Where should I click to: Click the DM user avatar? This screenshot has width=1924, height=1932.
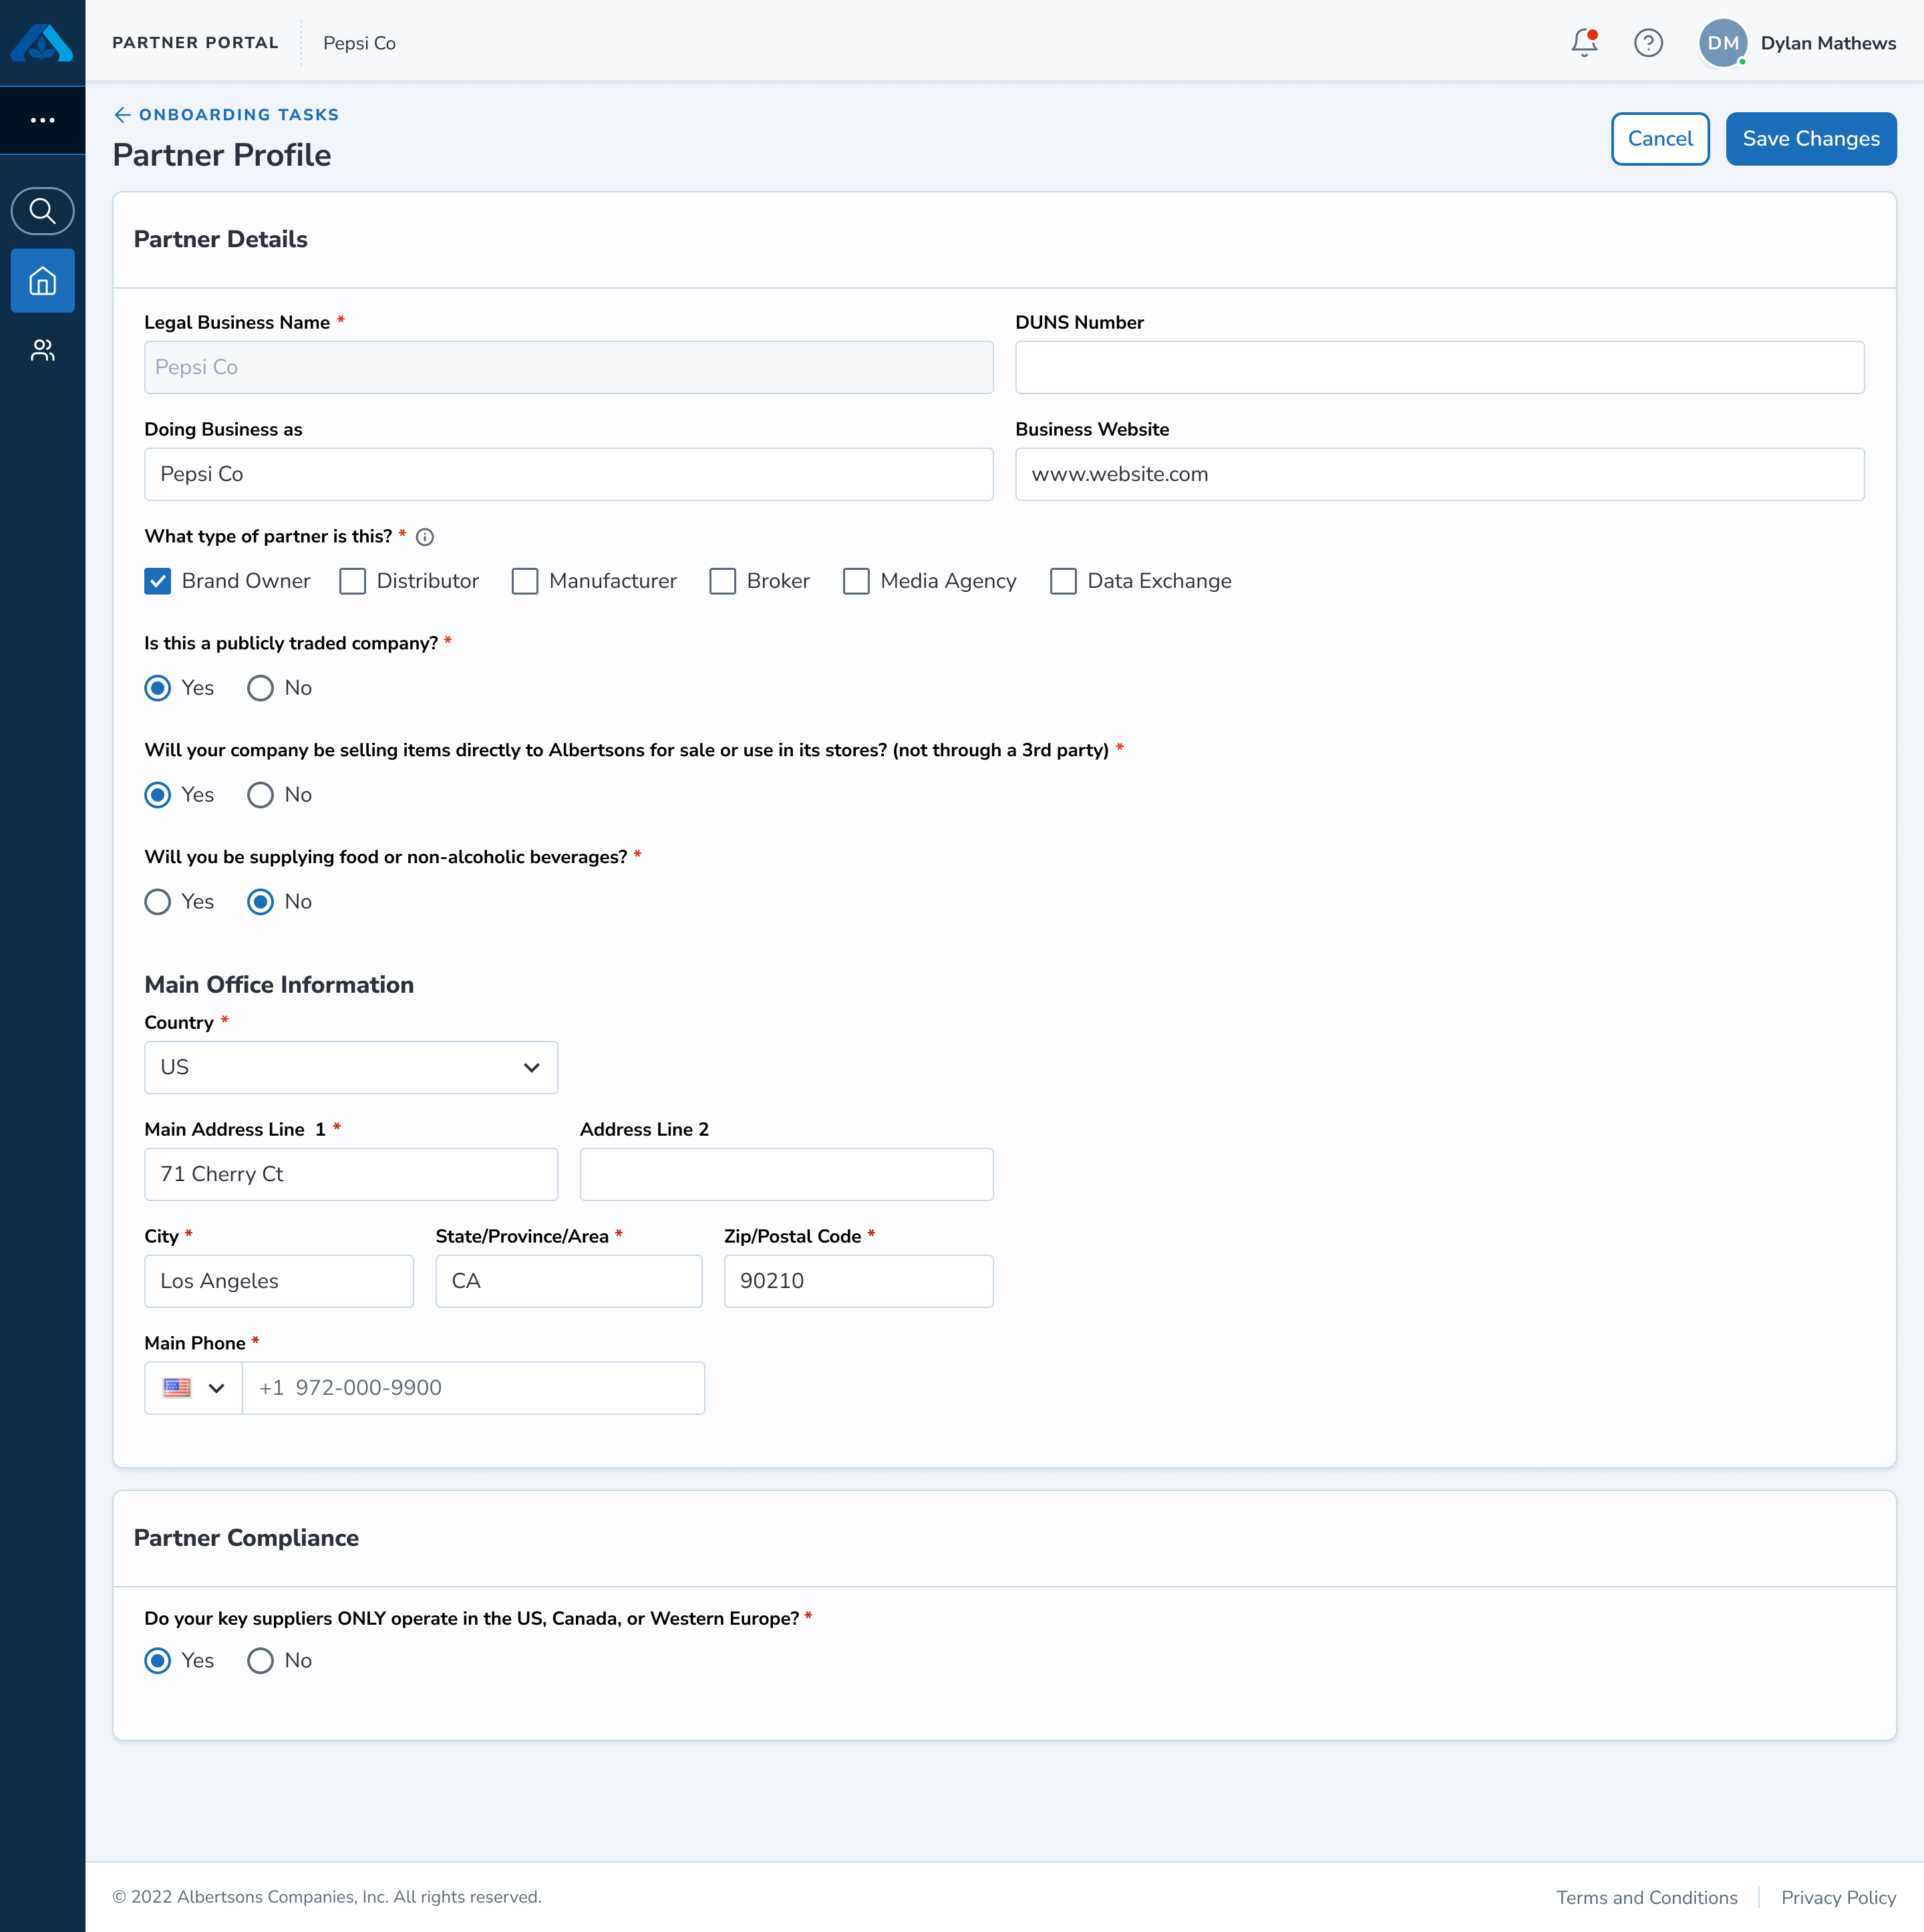(x=1723, y=43)
